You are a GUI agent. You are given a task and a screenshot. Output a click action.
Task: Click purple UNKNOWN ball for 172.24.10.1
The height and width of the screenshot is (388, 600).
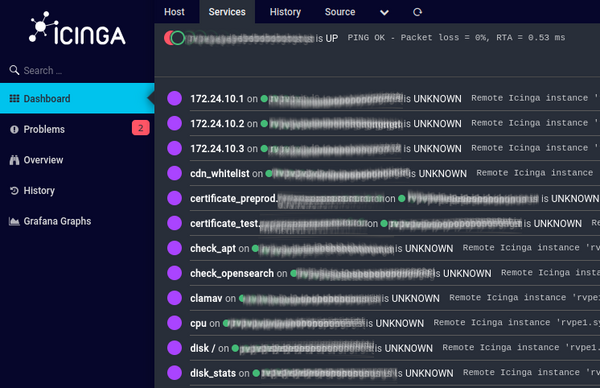(174, 98)
